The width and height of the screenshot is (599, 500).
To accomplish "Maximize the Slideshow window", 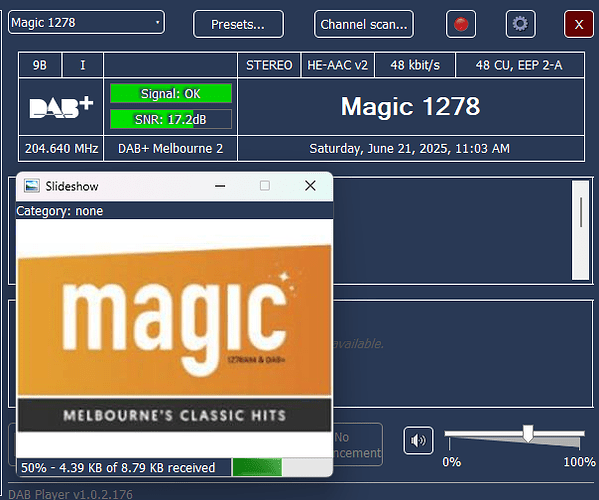I will pyautogui.click(x=265, y=186).
